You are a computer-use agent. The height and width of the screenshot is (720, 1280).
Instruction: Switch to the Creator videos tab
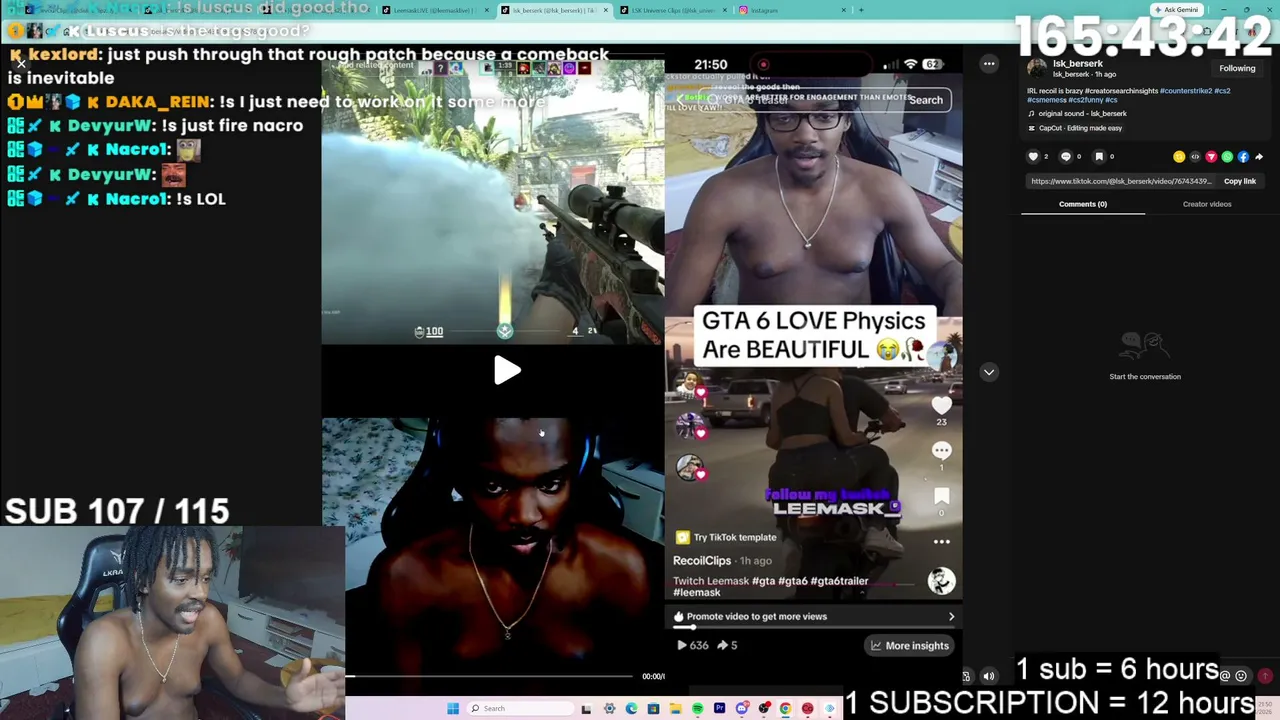pyautogui.click(x=1207, y=204)
